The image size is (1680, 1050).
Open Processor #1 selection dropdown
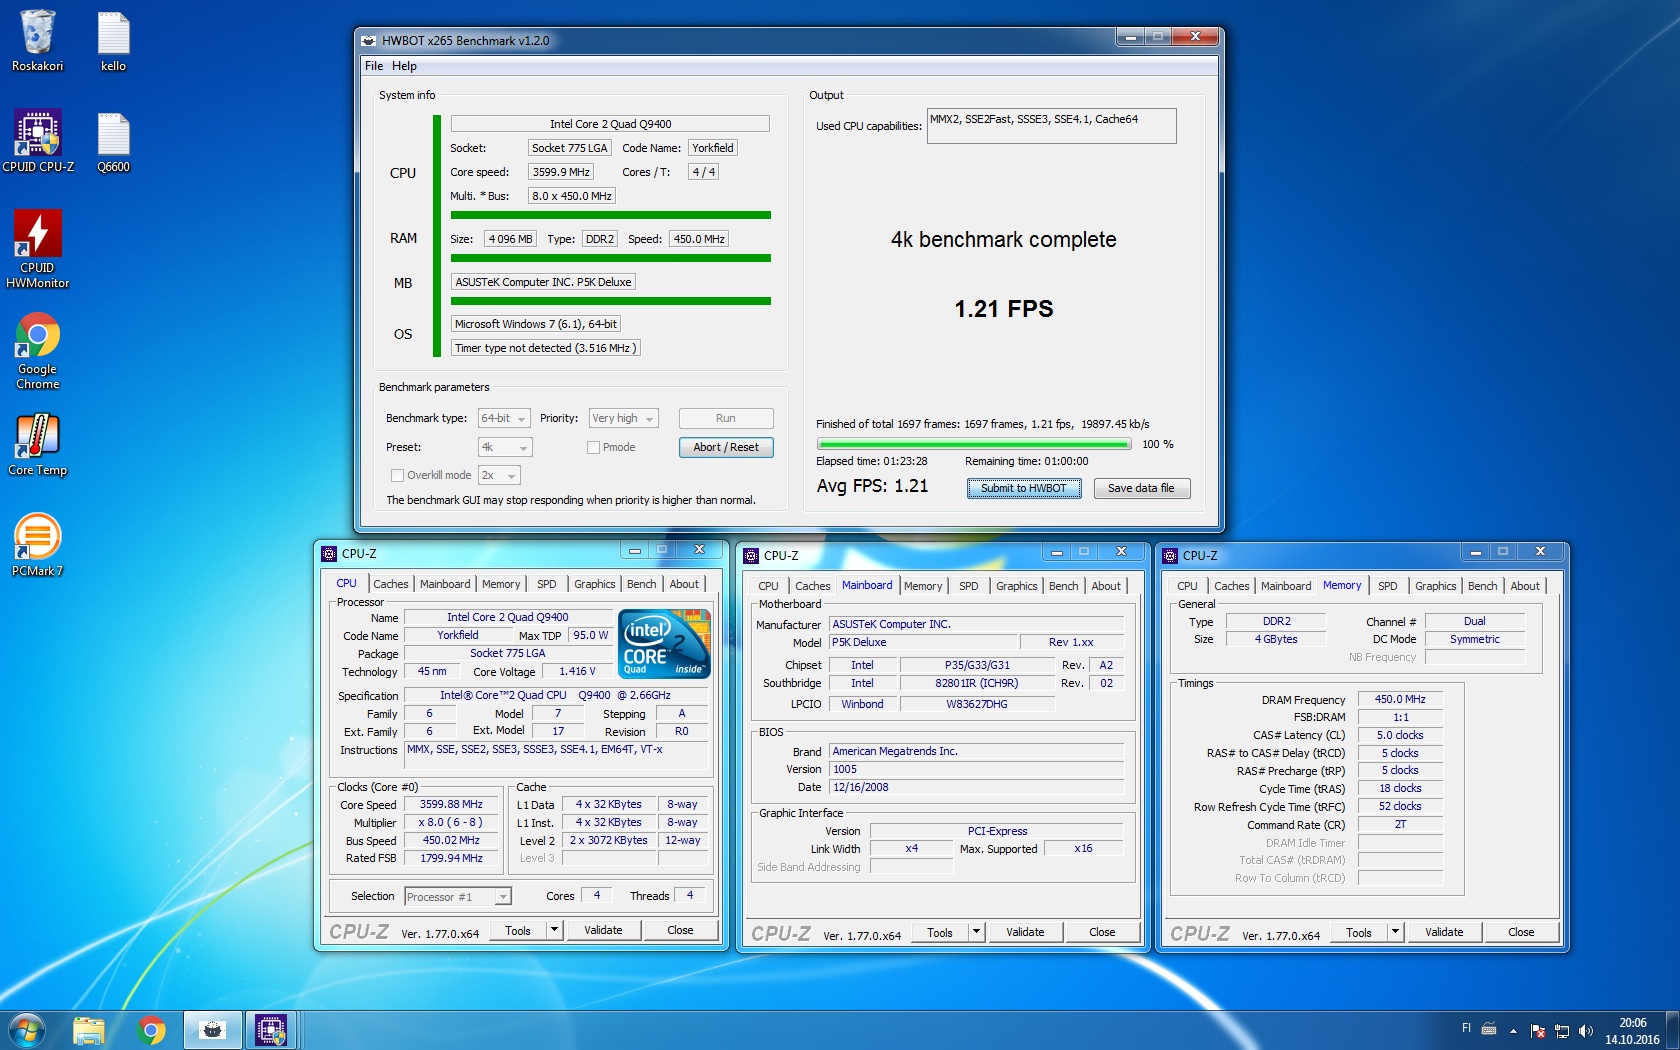point(458,896)
